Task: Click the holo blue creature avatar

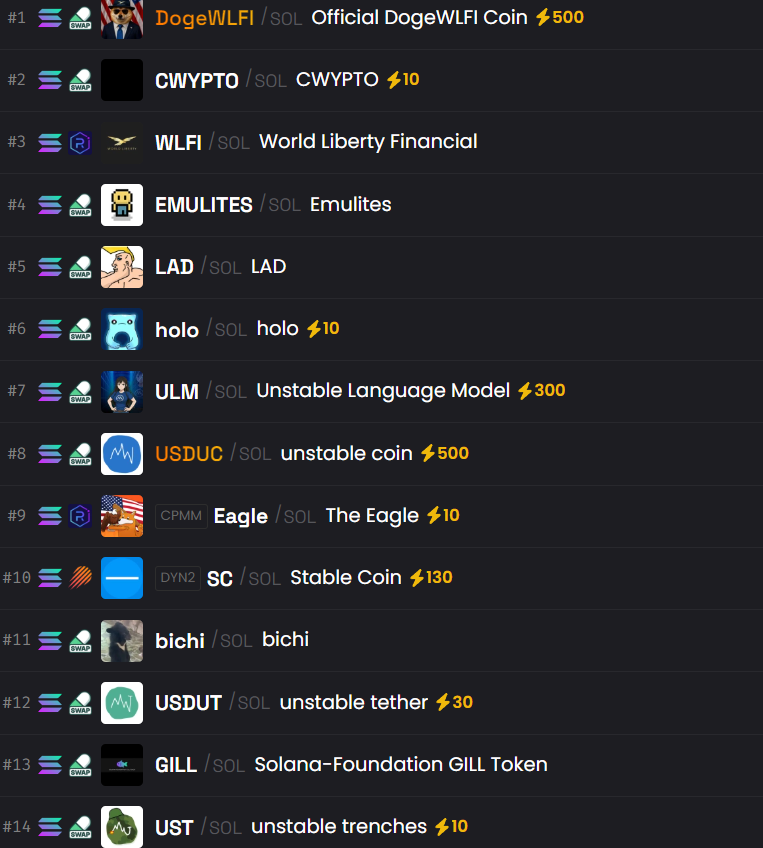Action: (x=122, y=329)
